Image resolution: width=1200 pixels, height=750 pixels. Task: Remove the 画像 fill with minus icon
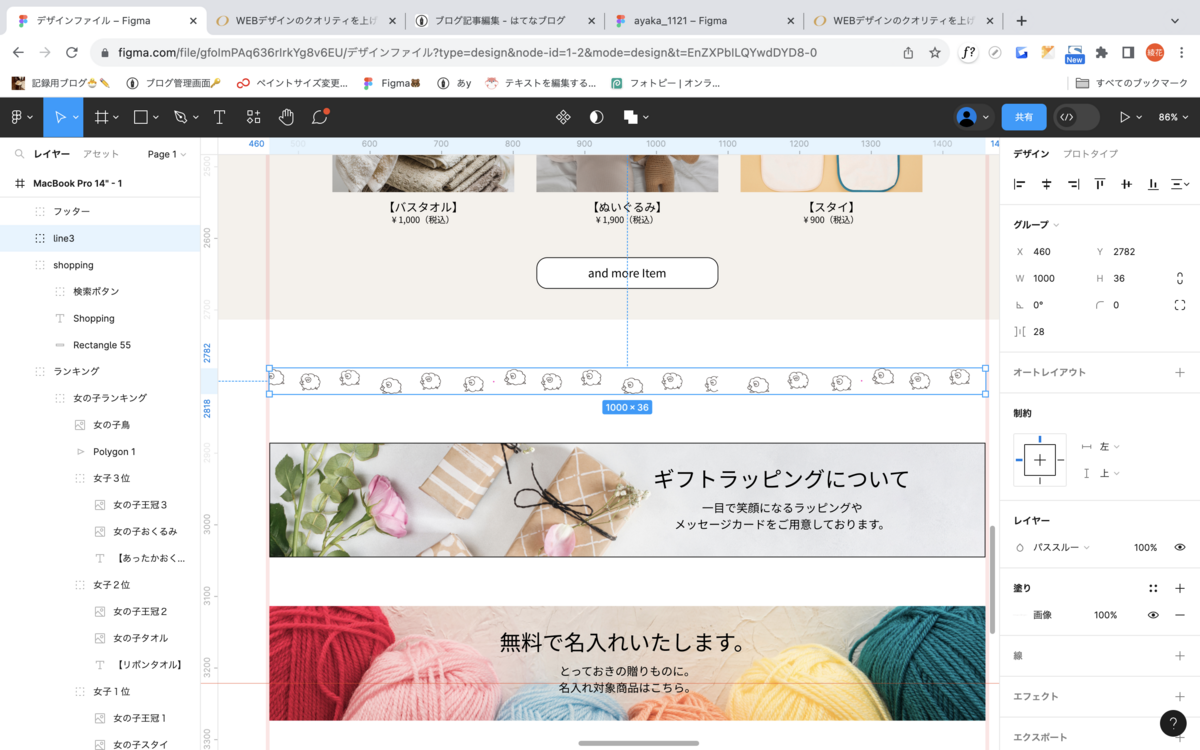1180,615
